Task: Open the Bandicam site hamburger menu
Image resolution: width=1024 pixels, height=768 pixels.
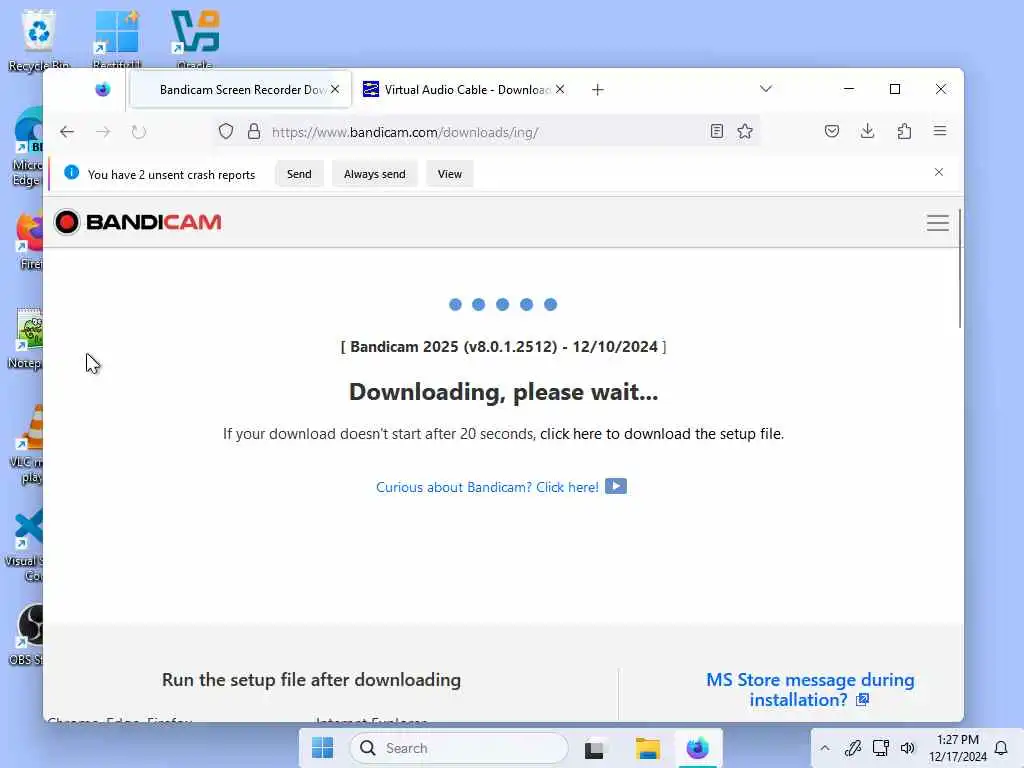Action: click(938, 223)
